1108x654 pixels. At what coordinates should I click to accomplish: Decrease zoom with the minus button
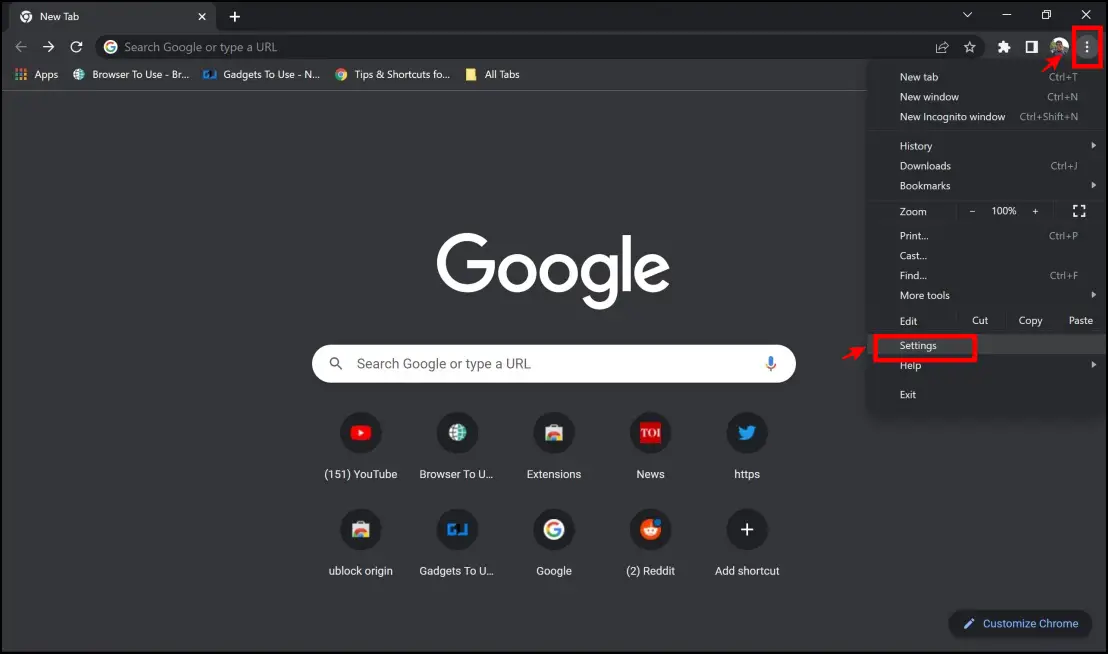coord(972,211)
